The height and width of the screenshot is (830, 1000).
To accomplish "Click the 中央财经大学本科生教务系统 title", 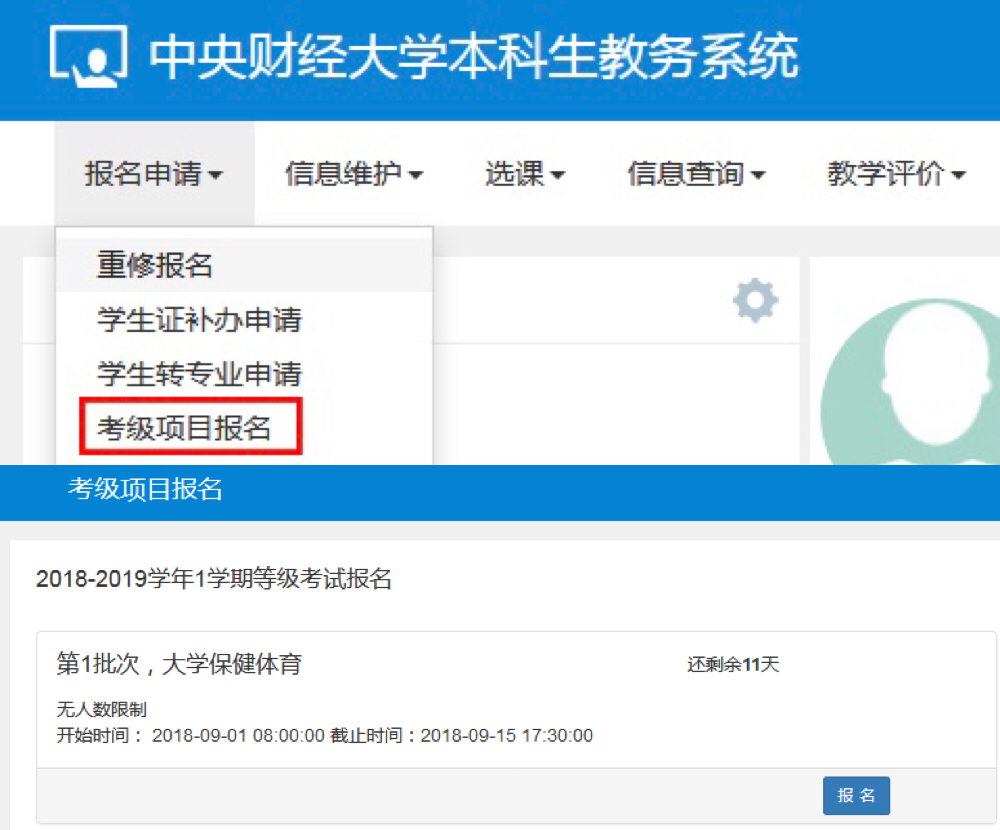I will point(474,57).
